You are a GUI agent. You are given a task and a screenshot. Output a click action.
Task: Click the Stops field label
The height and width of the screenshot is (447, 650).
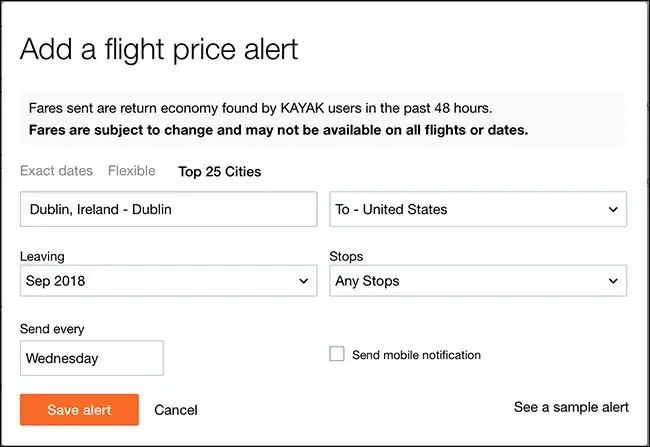pos(346,257)
